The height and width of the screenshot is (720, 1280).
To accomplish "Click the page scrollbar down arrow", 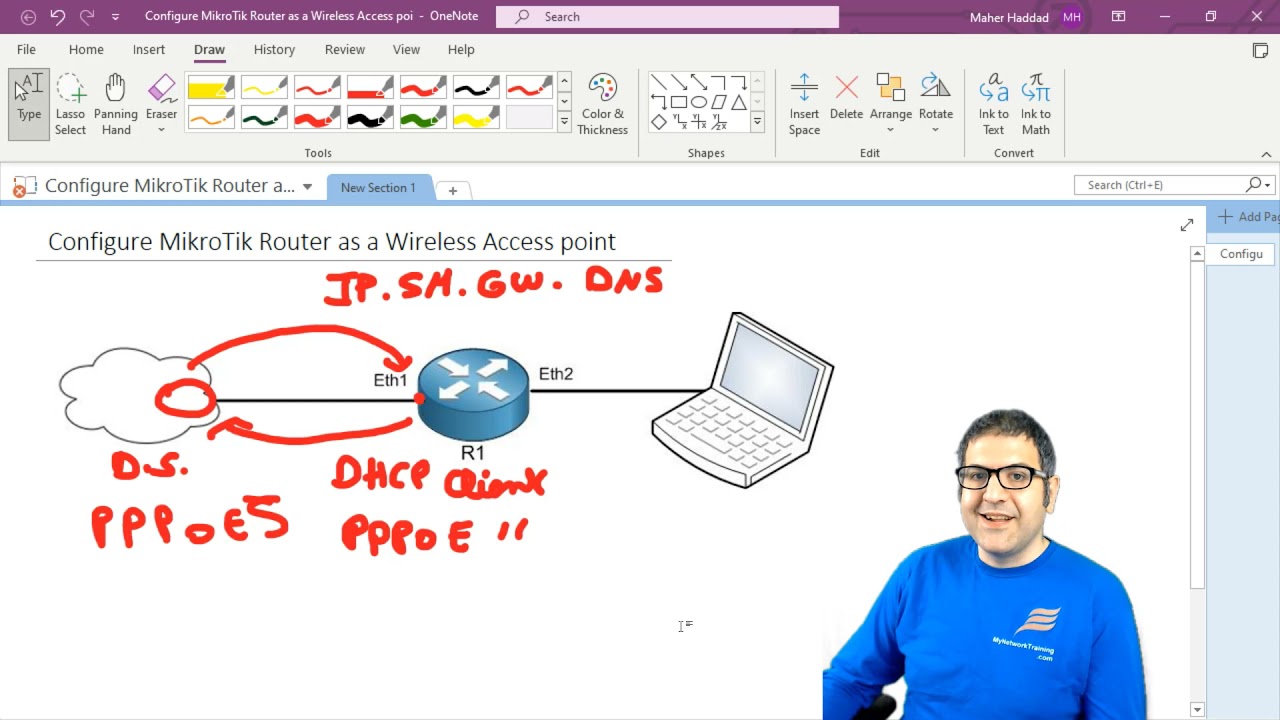I will point(1197,709).
